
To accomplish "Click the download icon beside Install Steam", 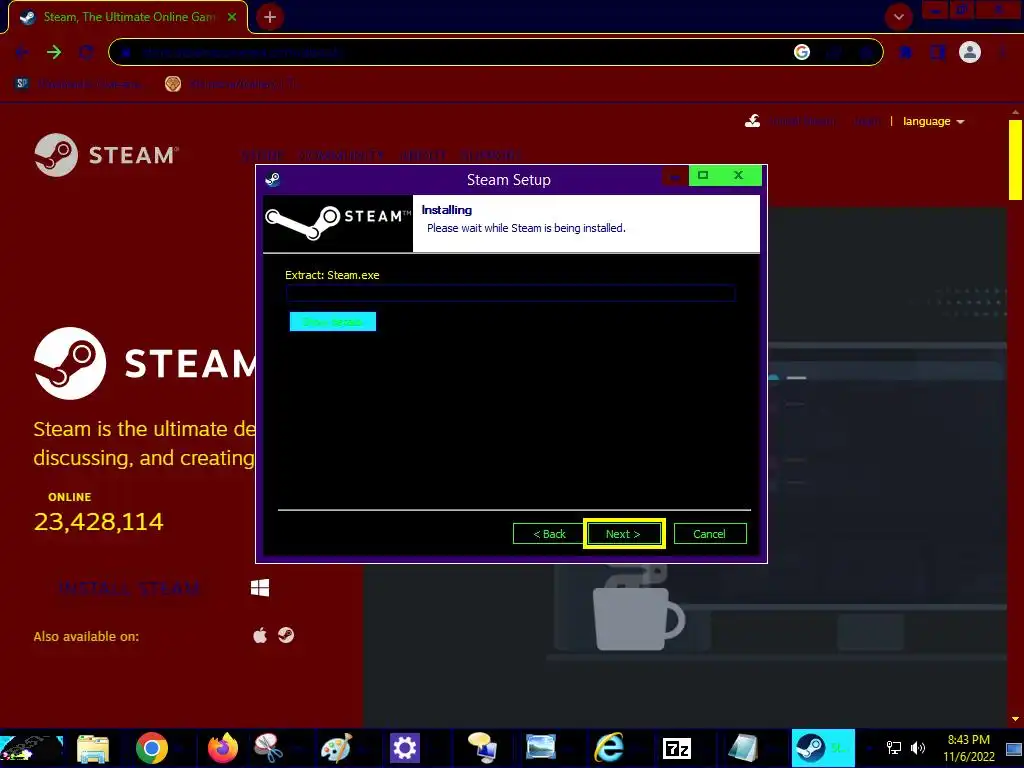I will pyautogui.click(x=752, y=121).
